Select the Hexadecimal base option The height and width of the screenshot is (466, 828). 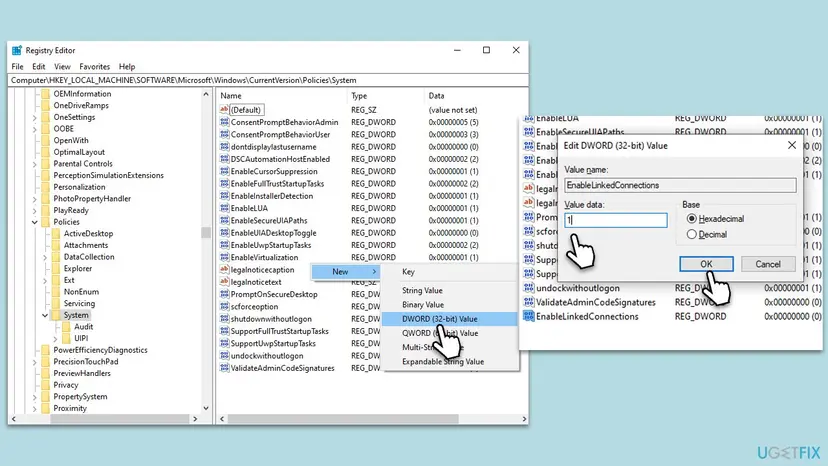pos(691,219)
